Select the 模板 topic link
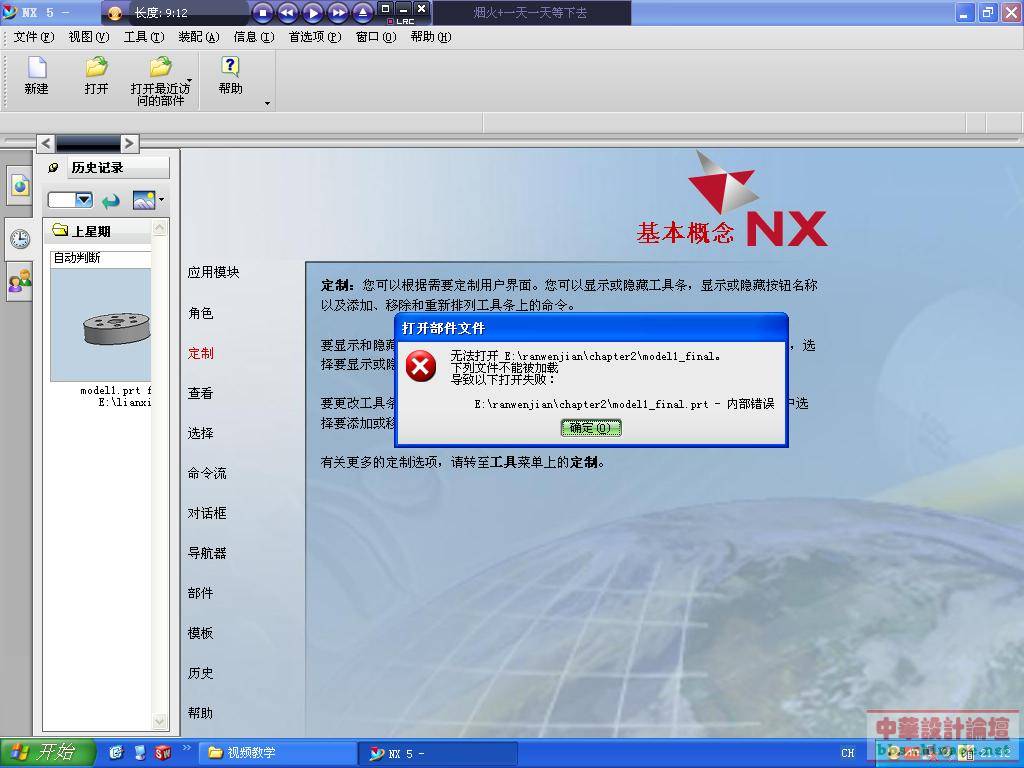Image resolution: width=1024 pixels, height=768 pixels. pos(200,633)
